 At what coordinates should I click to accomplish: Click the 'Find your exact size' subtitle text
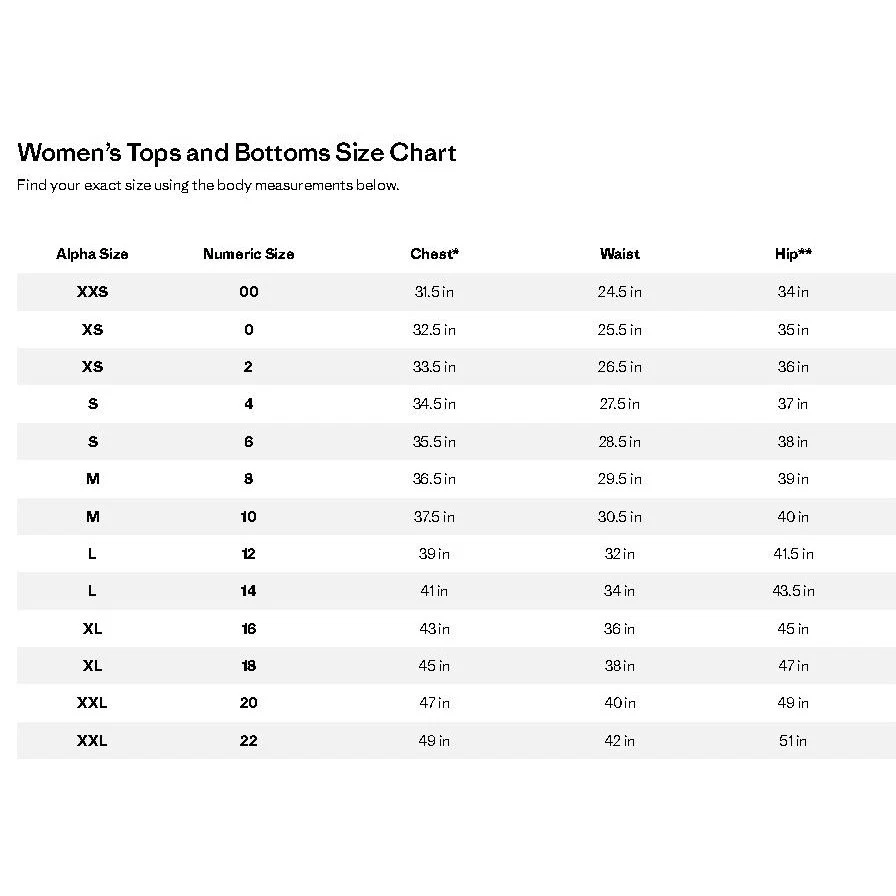pyautogui.click(x=208, y=185)
